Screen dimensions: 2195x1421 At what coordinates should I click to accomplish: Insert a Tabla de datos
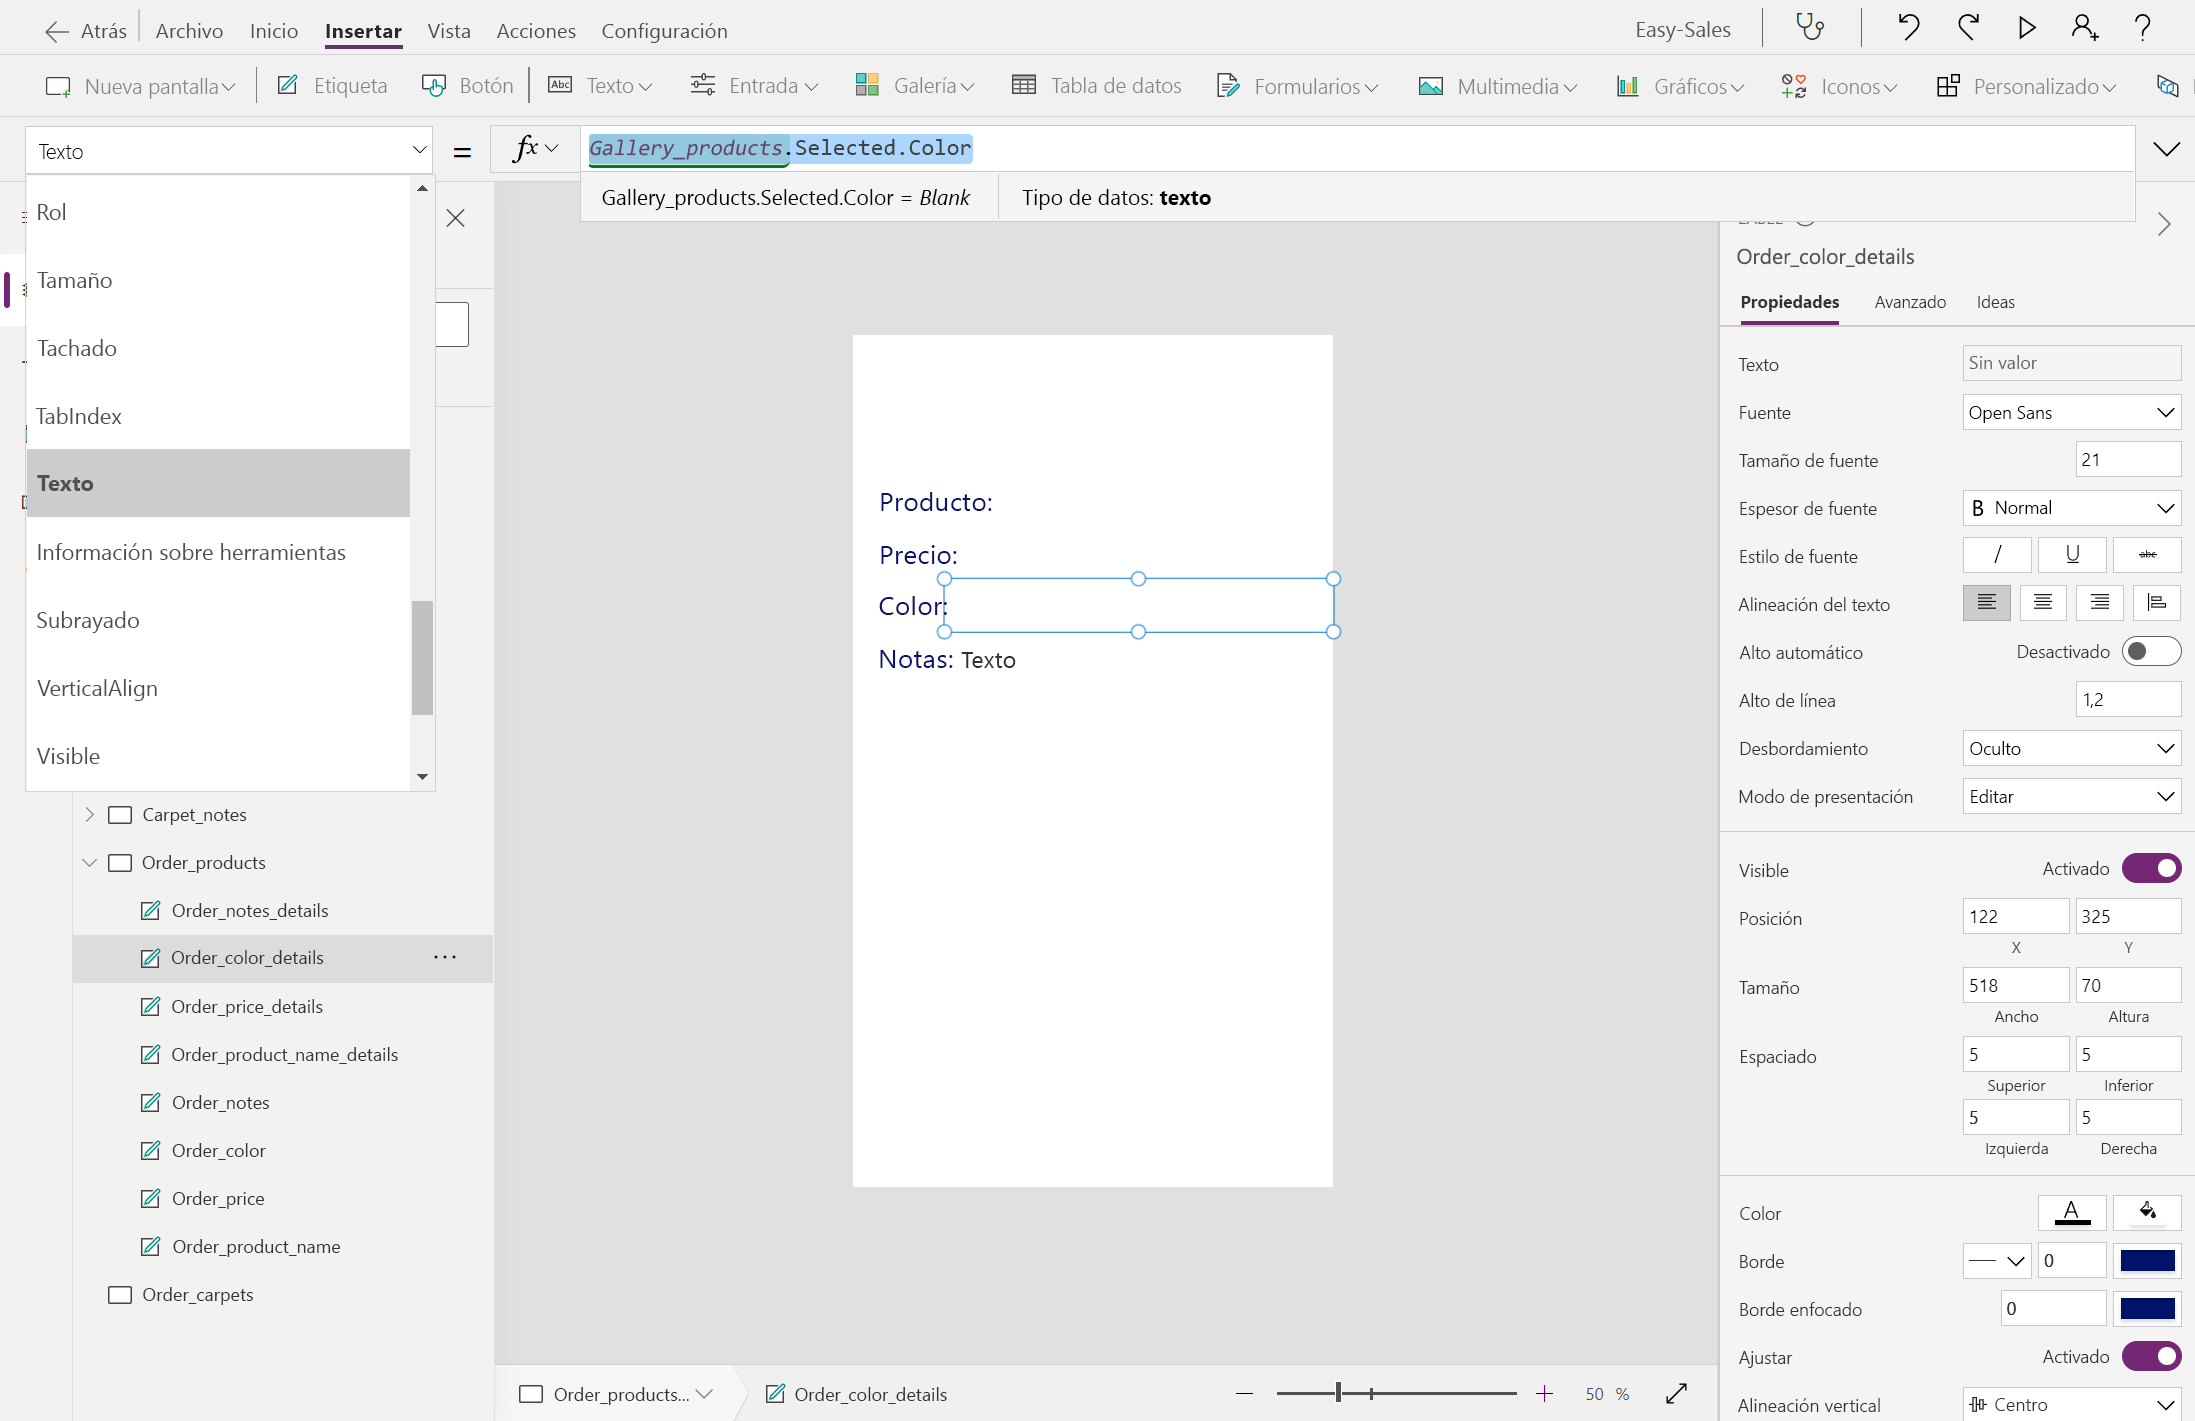pyautogui.click(x=1096, y=86)
